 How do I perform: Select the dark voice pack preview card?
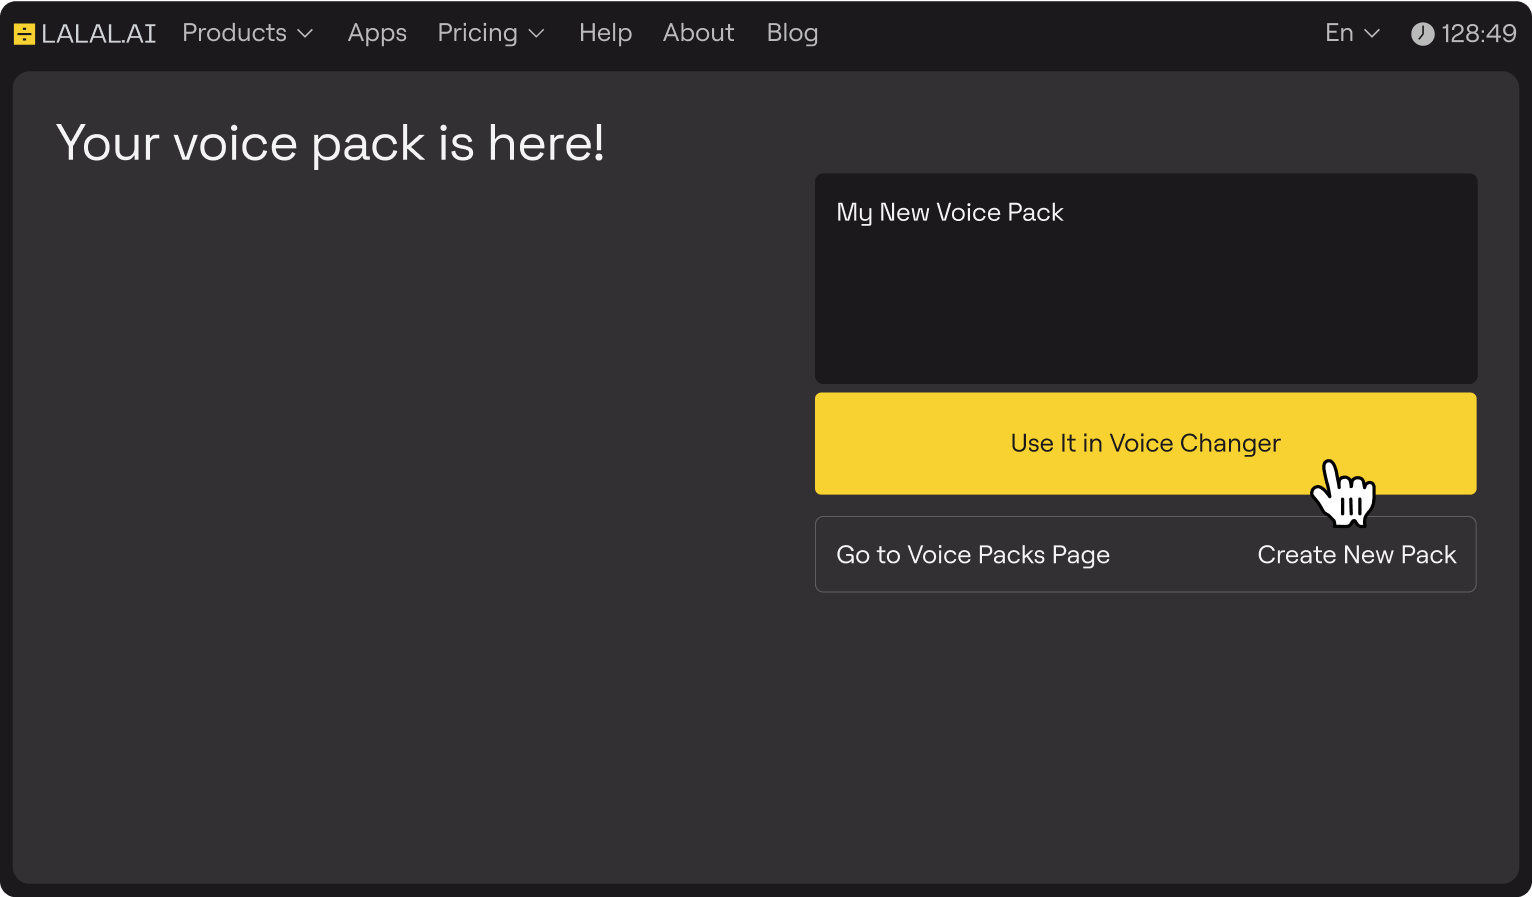coord(1145,300)
